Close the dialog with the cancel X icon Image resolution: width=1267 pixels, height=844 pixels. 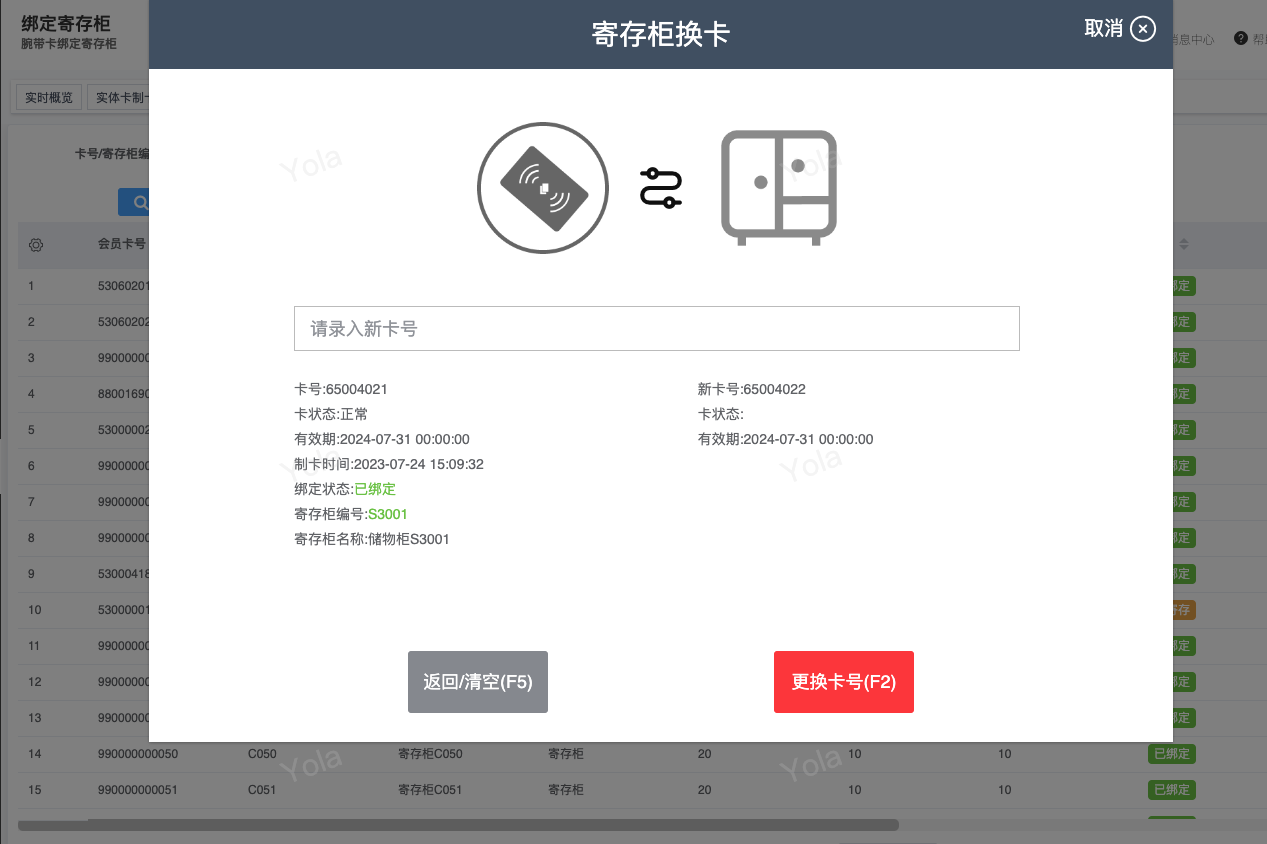pyautogui.click(x=1143, y=29)
